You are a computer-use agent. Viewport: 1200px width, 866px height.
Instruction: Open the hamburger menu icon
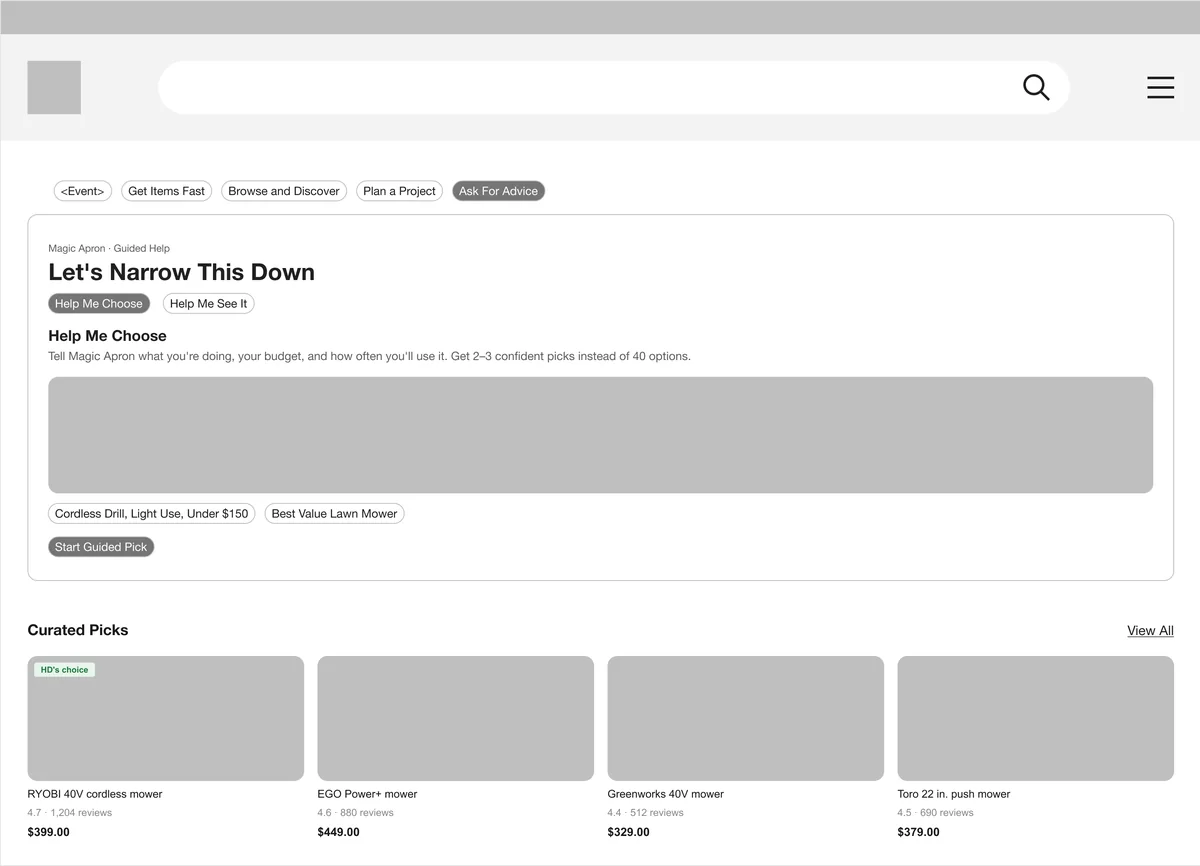pos(1160,87)
